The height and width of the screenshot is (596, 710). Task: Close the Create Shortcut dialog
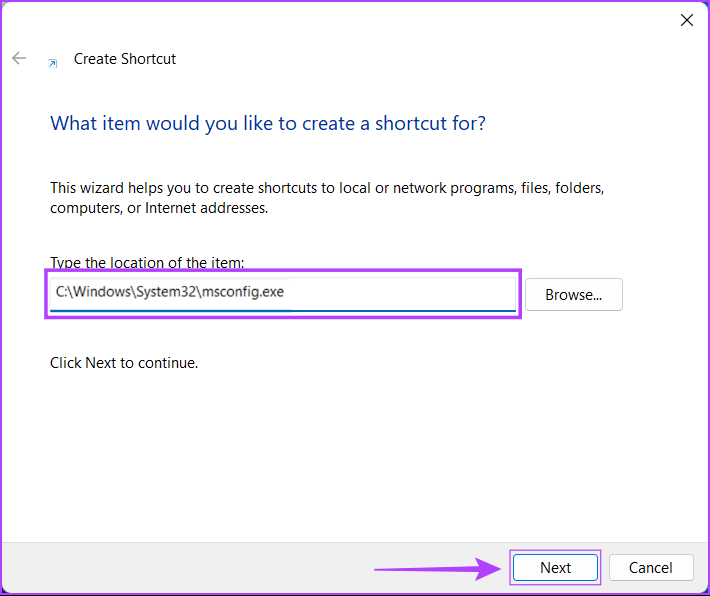686,20
